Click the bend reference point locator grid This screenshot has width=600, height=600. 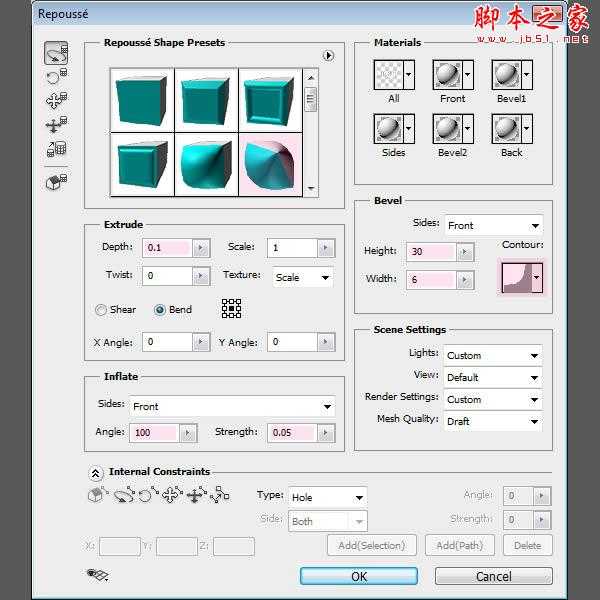(x=232, y=308)
